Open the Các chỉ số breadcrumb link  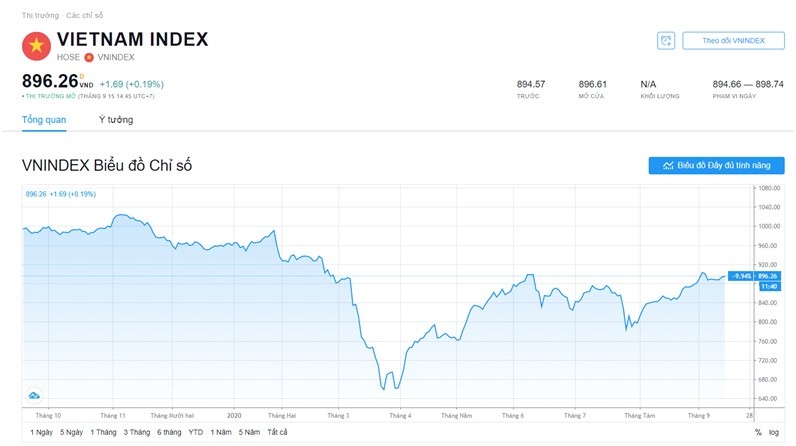pyautogui.click(x=85, y=16)
